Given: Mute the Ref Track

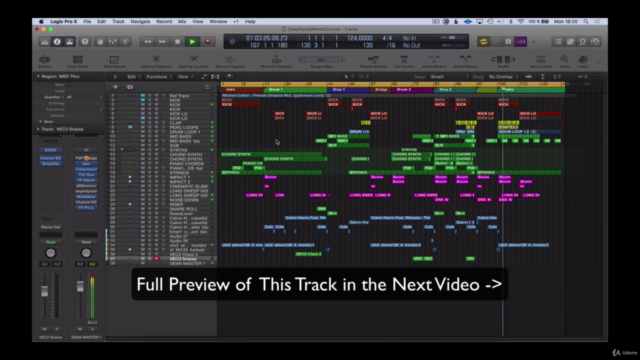Looking at the screenshot, I should click(x=142, y=96).
